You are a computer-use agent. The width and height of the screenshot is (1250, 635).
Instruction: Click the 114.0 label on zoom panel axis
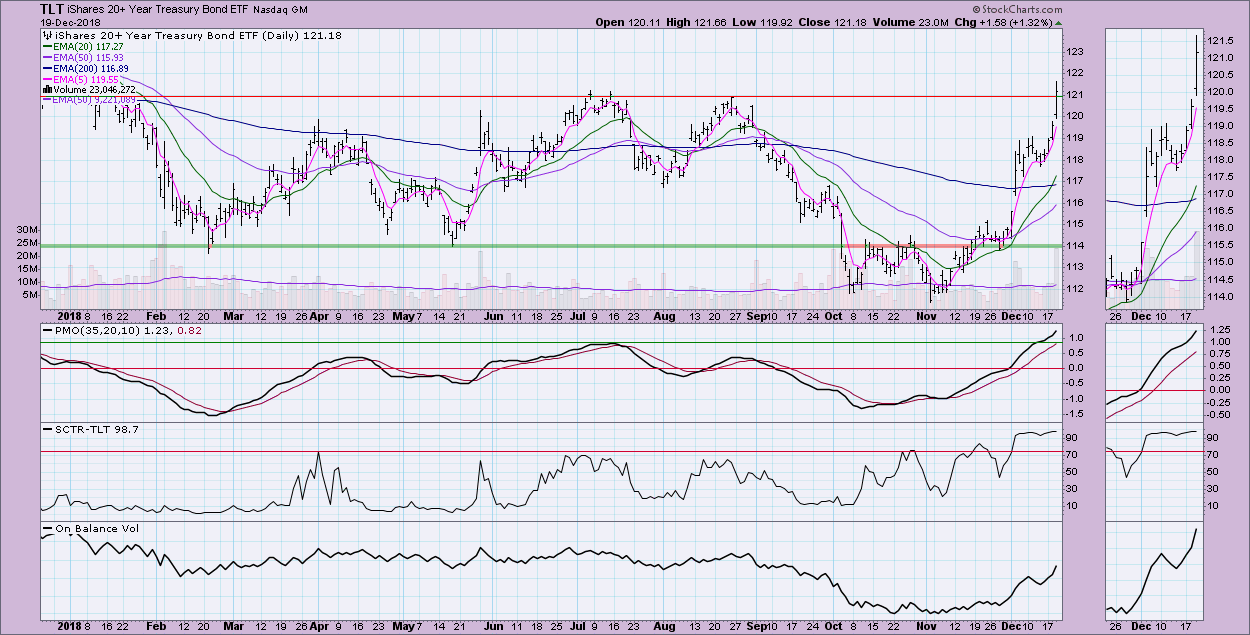tap(1219, 297)
